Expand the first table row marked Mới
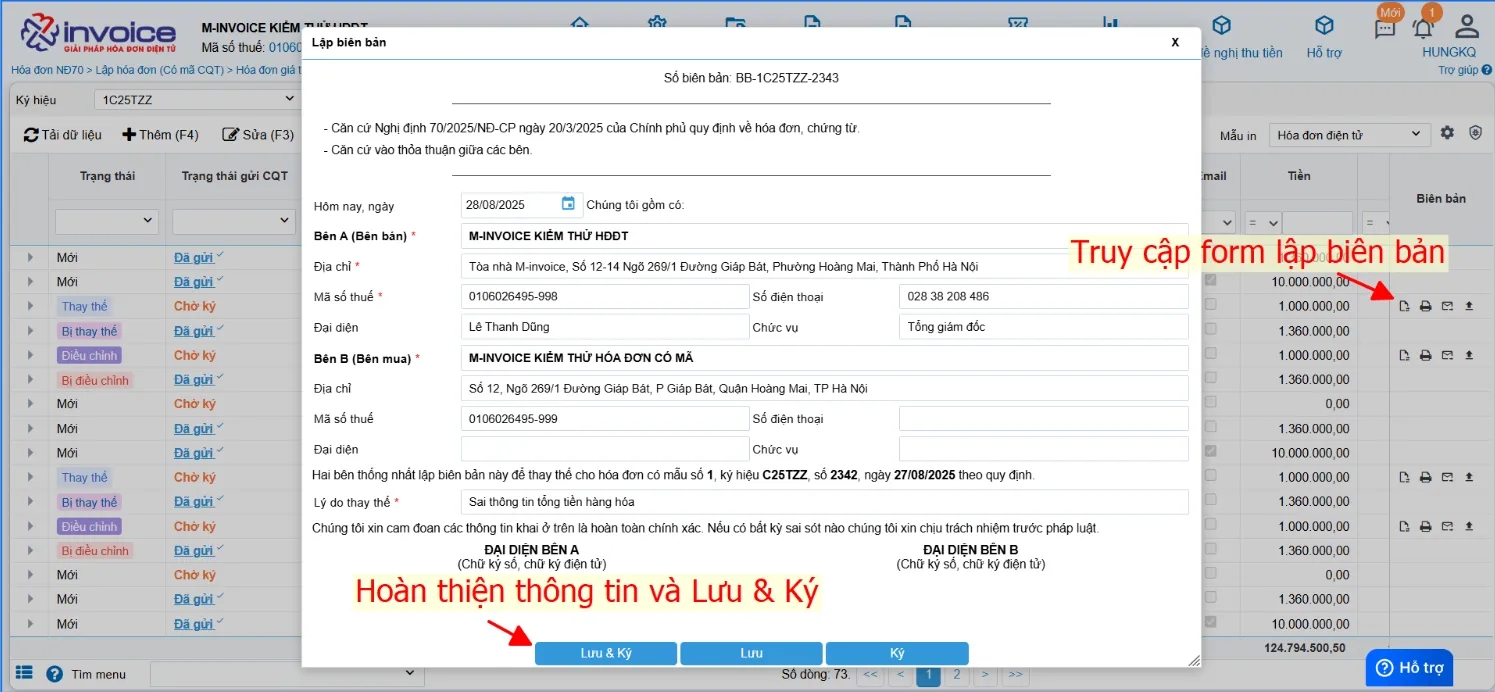The width and height of the screenshot is (1495, 692). pyautogui.click(x=30, y=258)
